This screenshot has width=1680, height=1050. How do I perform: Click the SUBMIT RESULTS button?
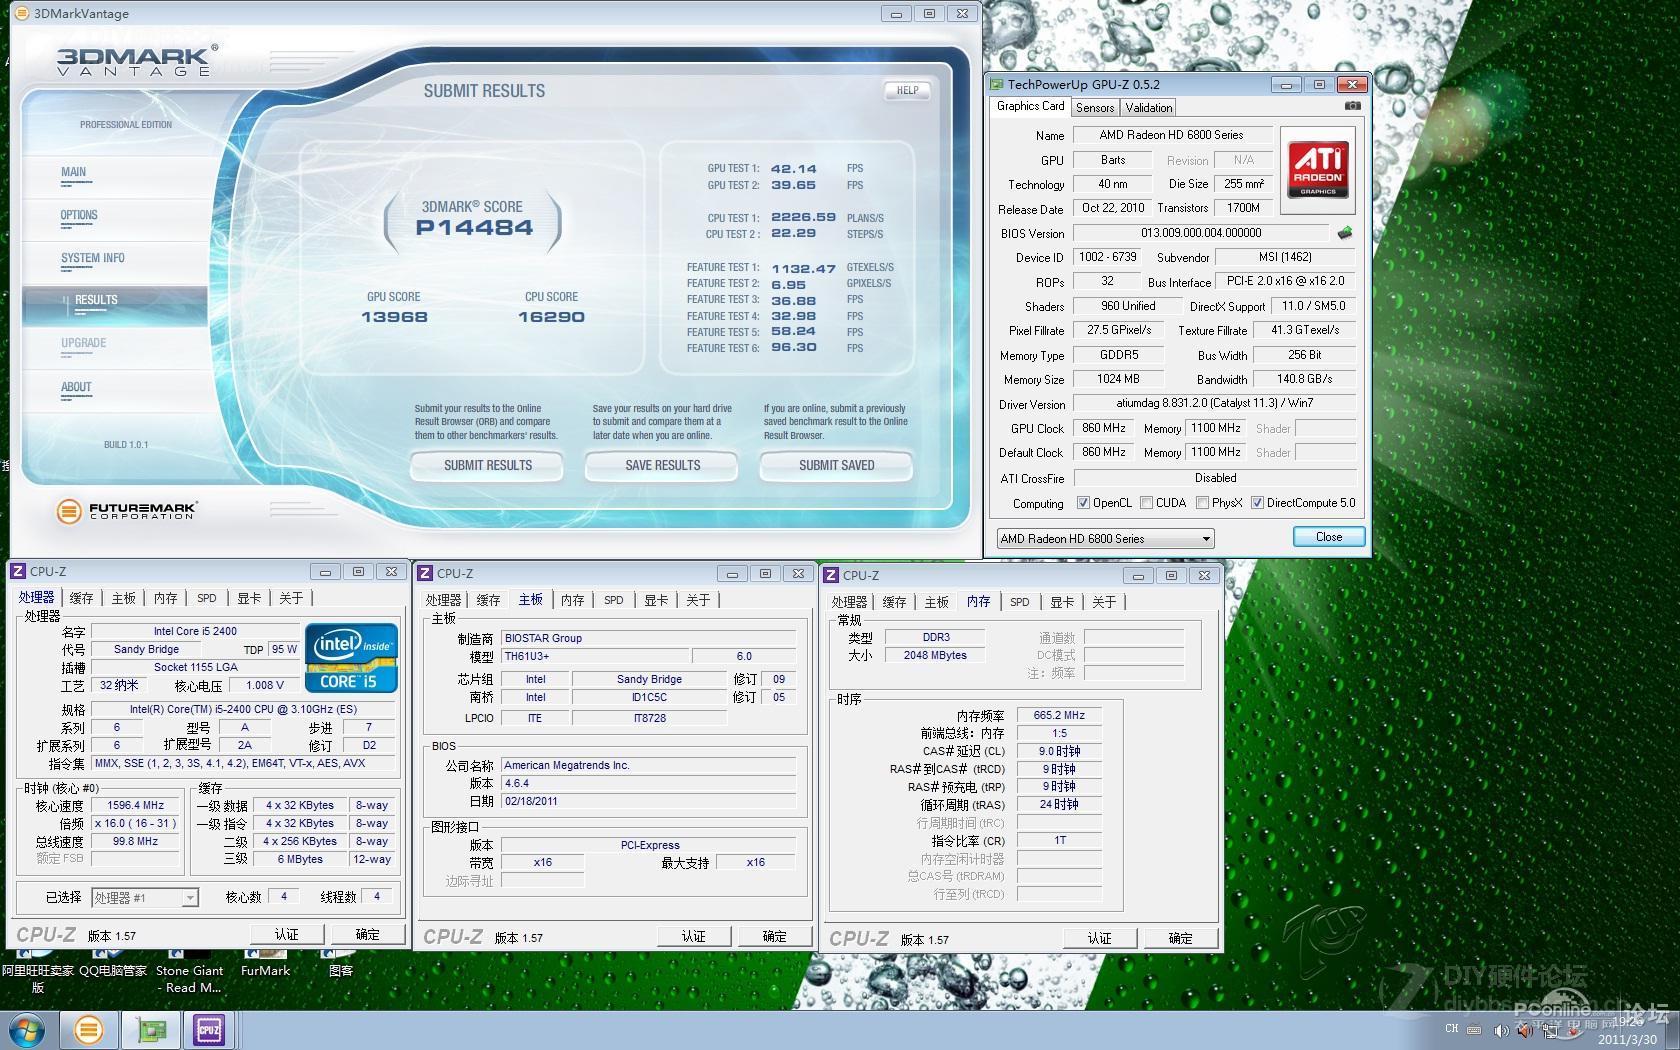(487, 465)
